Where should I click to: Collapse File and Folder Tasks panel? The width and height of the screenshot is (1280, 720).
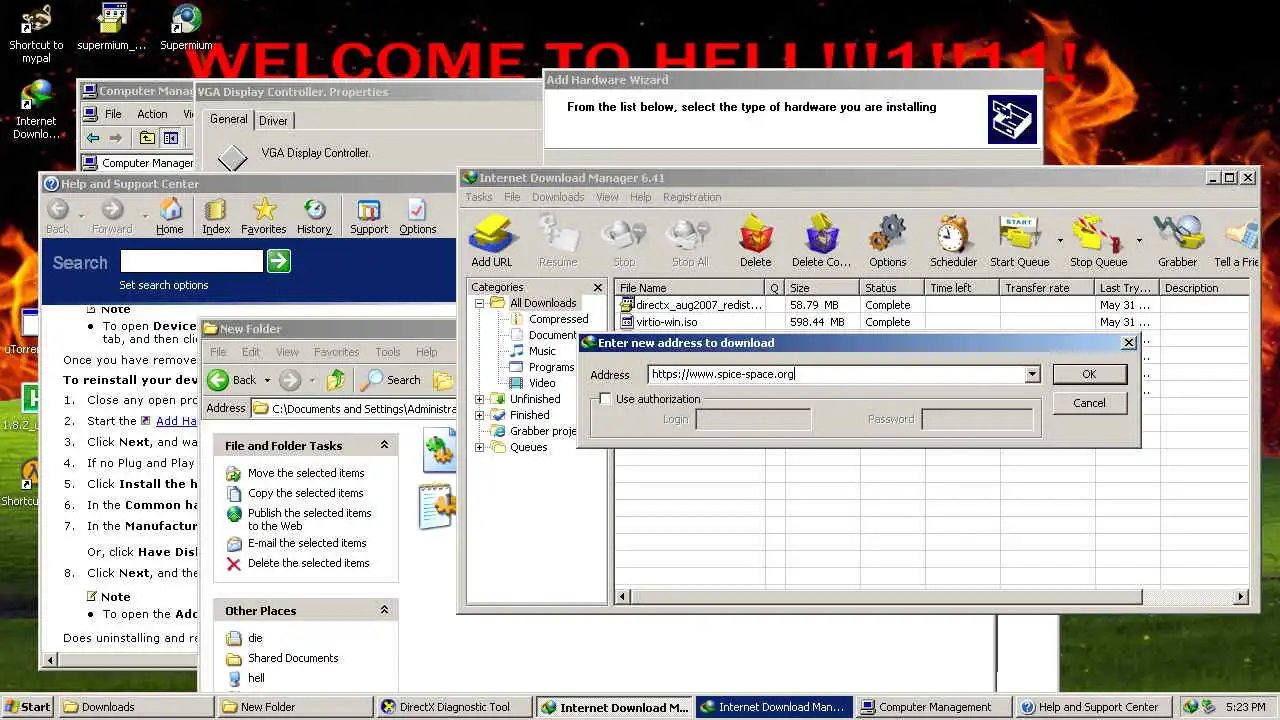click(384, 445)
